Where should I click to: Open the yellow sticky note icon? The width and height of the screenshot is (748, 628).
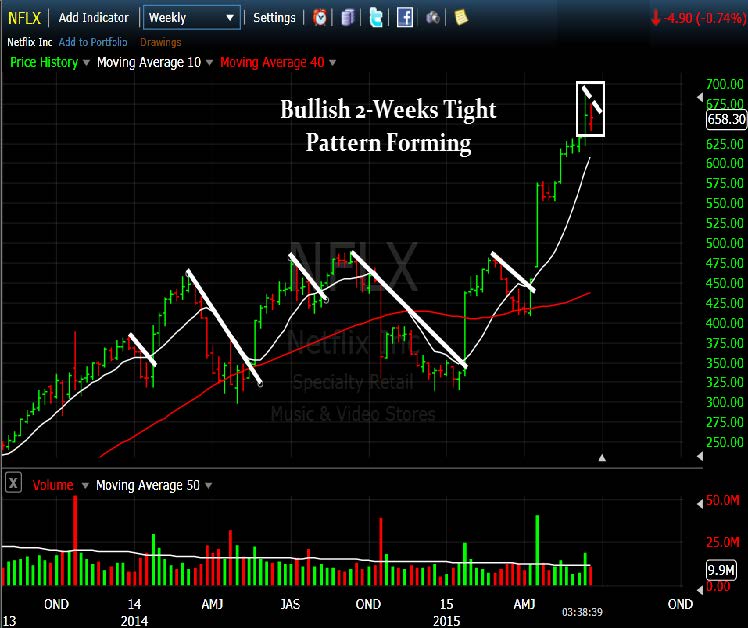tap(461, 18)
